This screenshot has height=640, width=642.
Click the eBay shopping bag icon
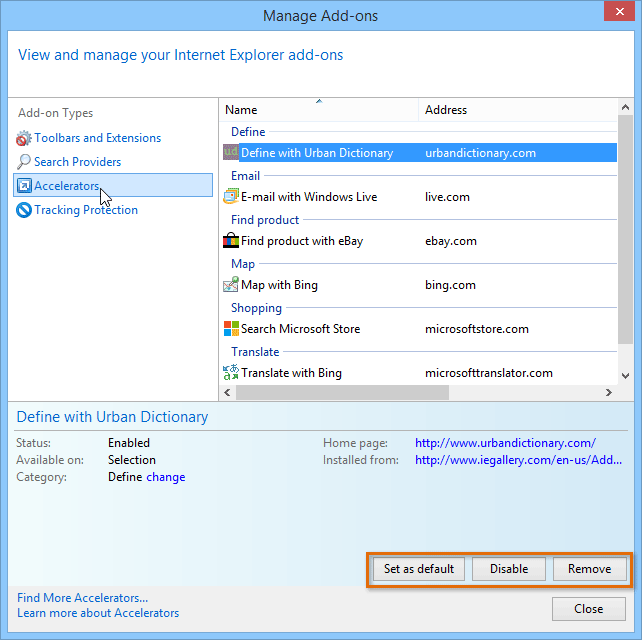(231, 240)
